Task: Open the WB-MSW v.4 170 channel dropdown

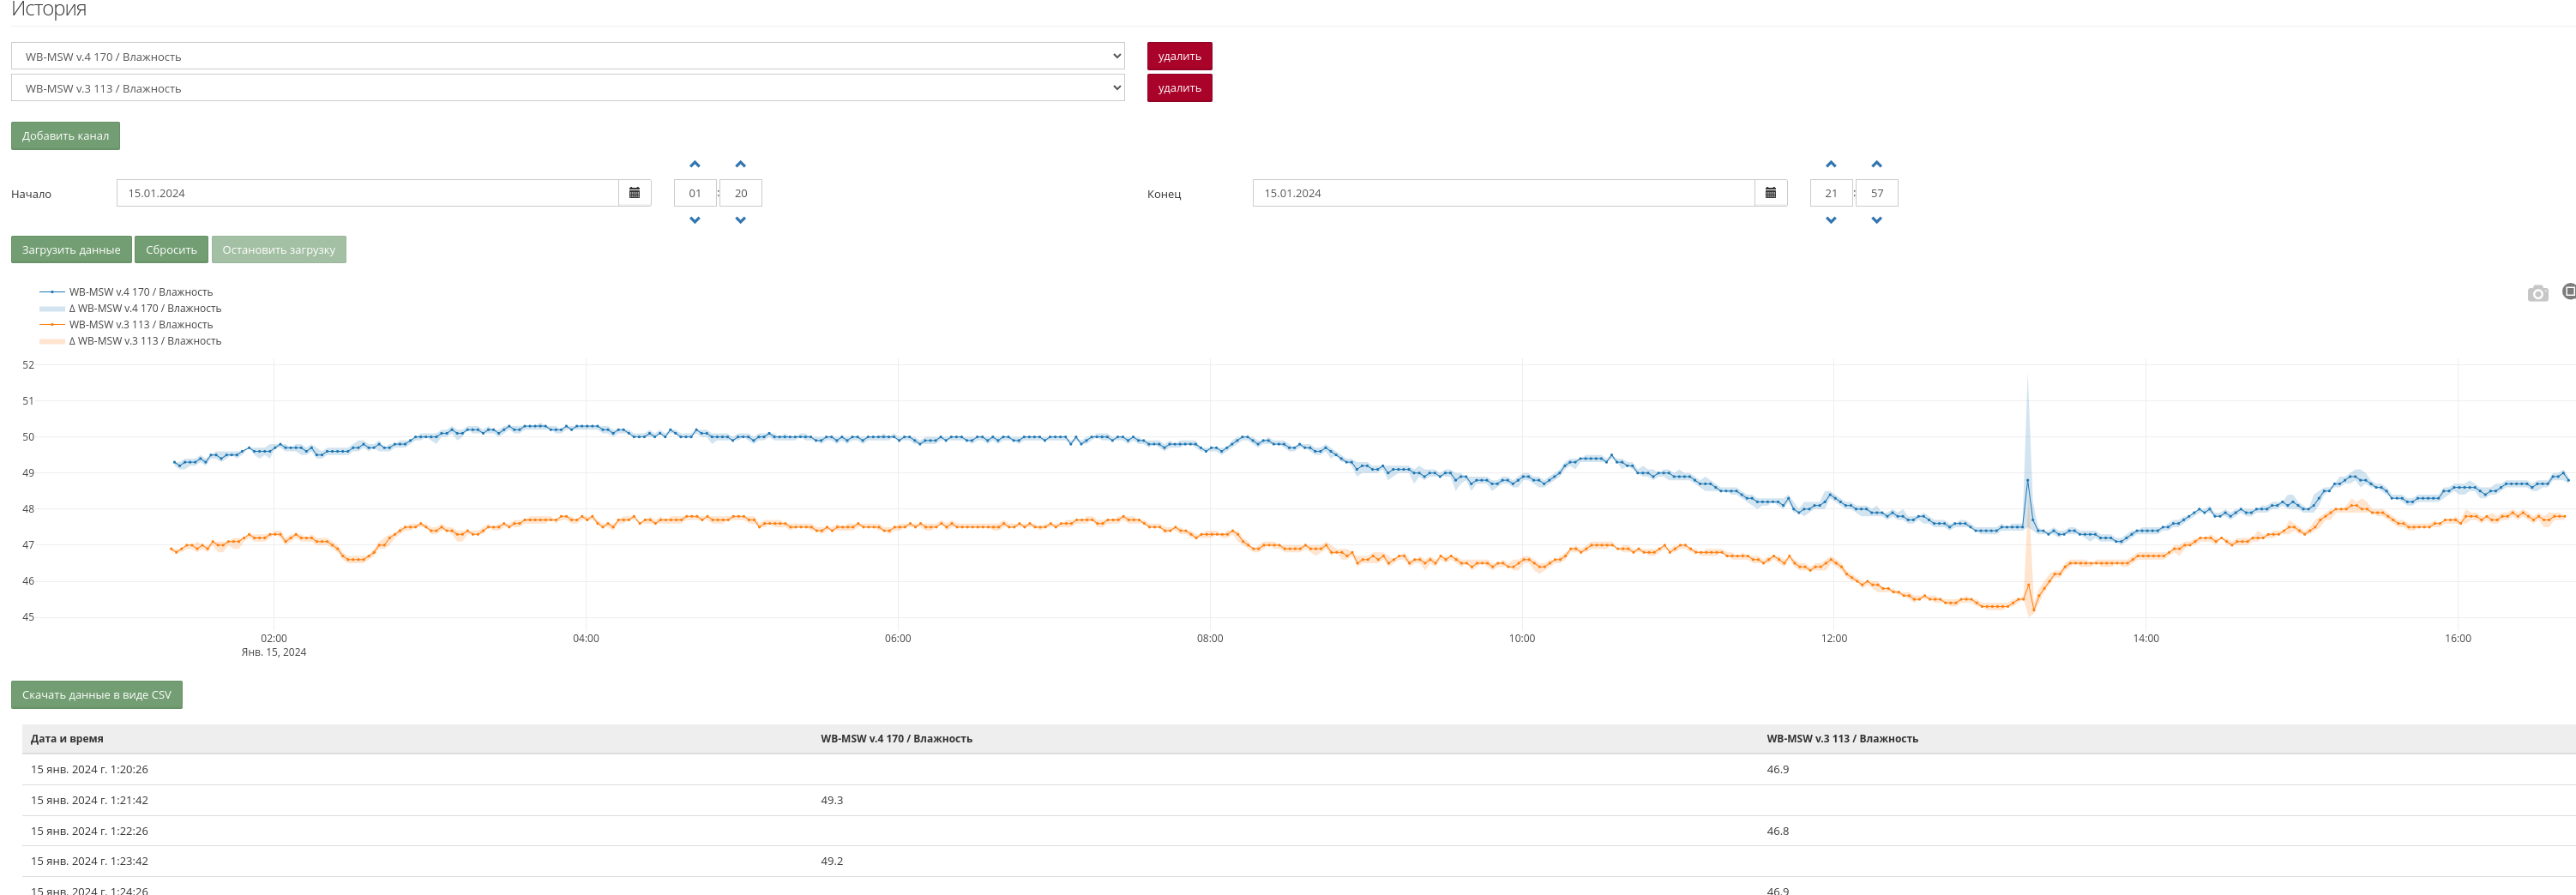Action: point(568,56)
